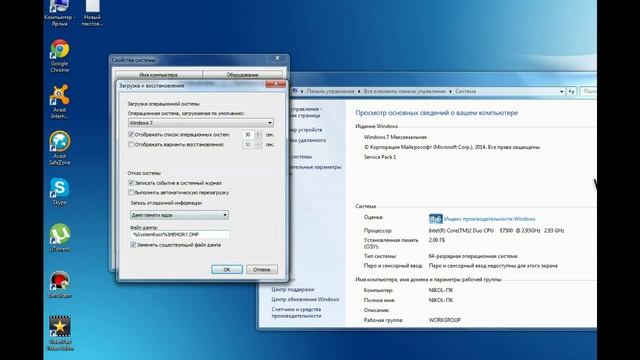Click the refresh button beside the address bar
The image size is (640, 360).
tap(571, 91)
